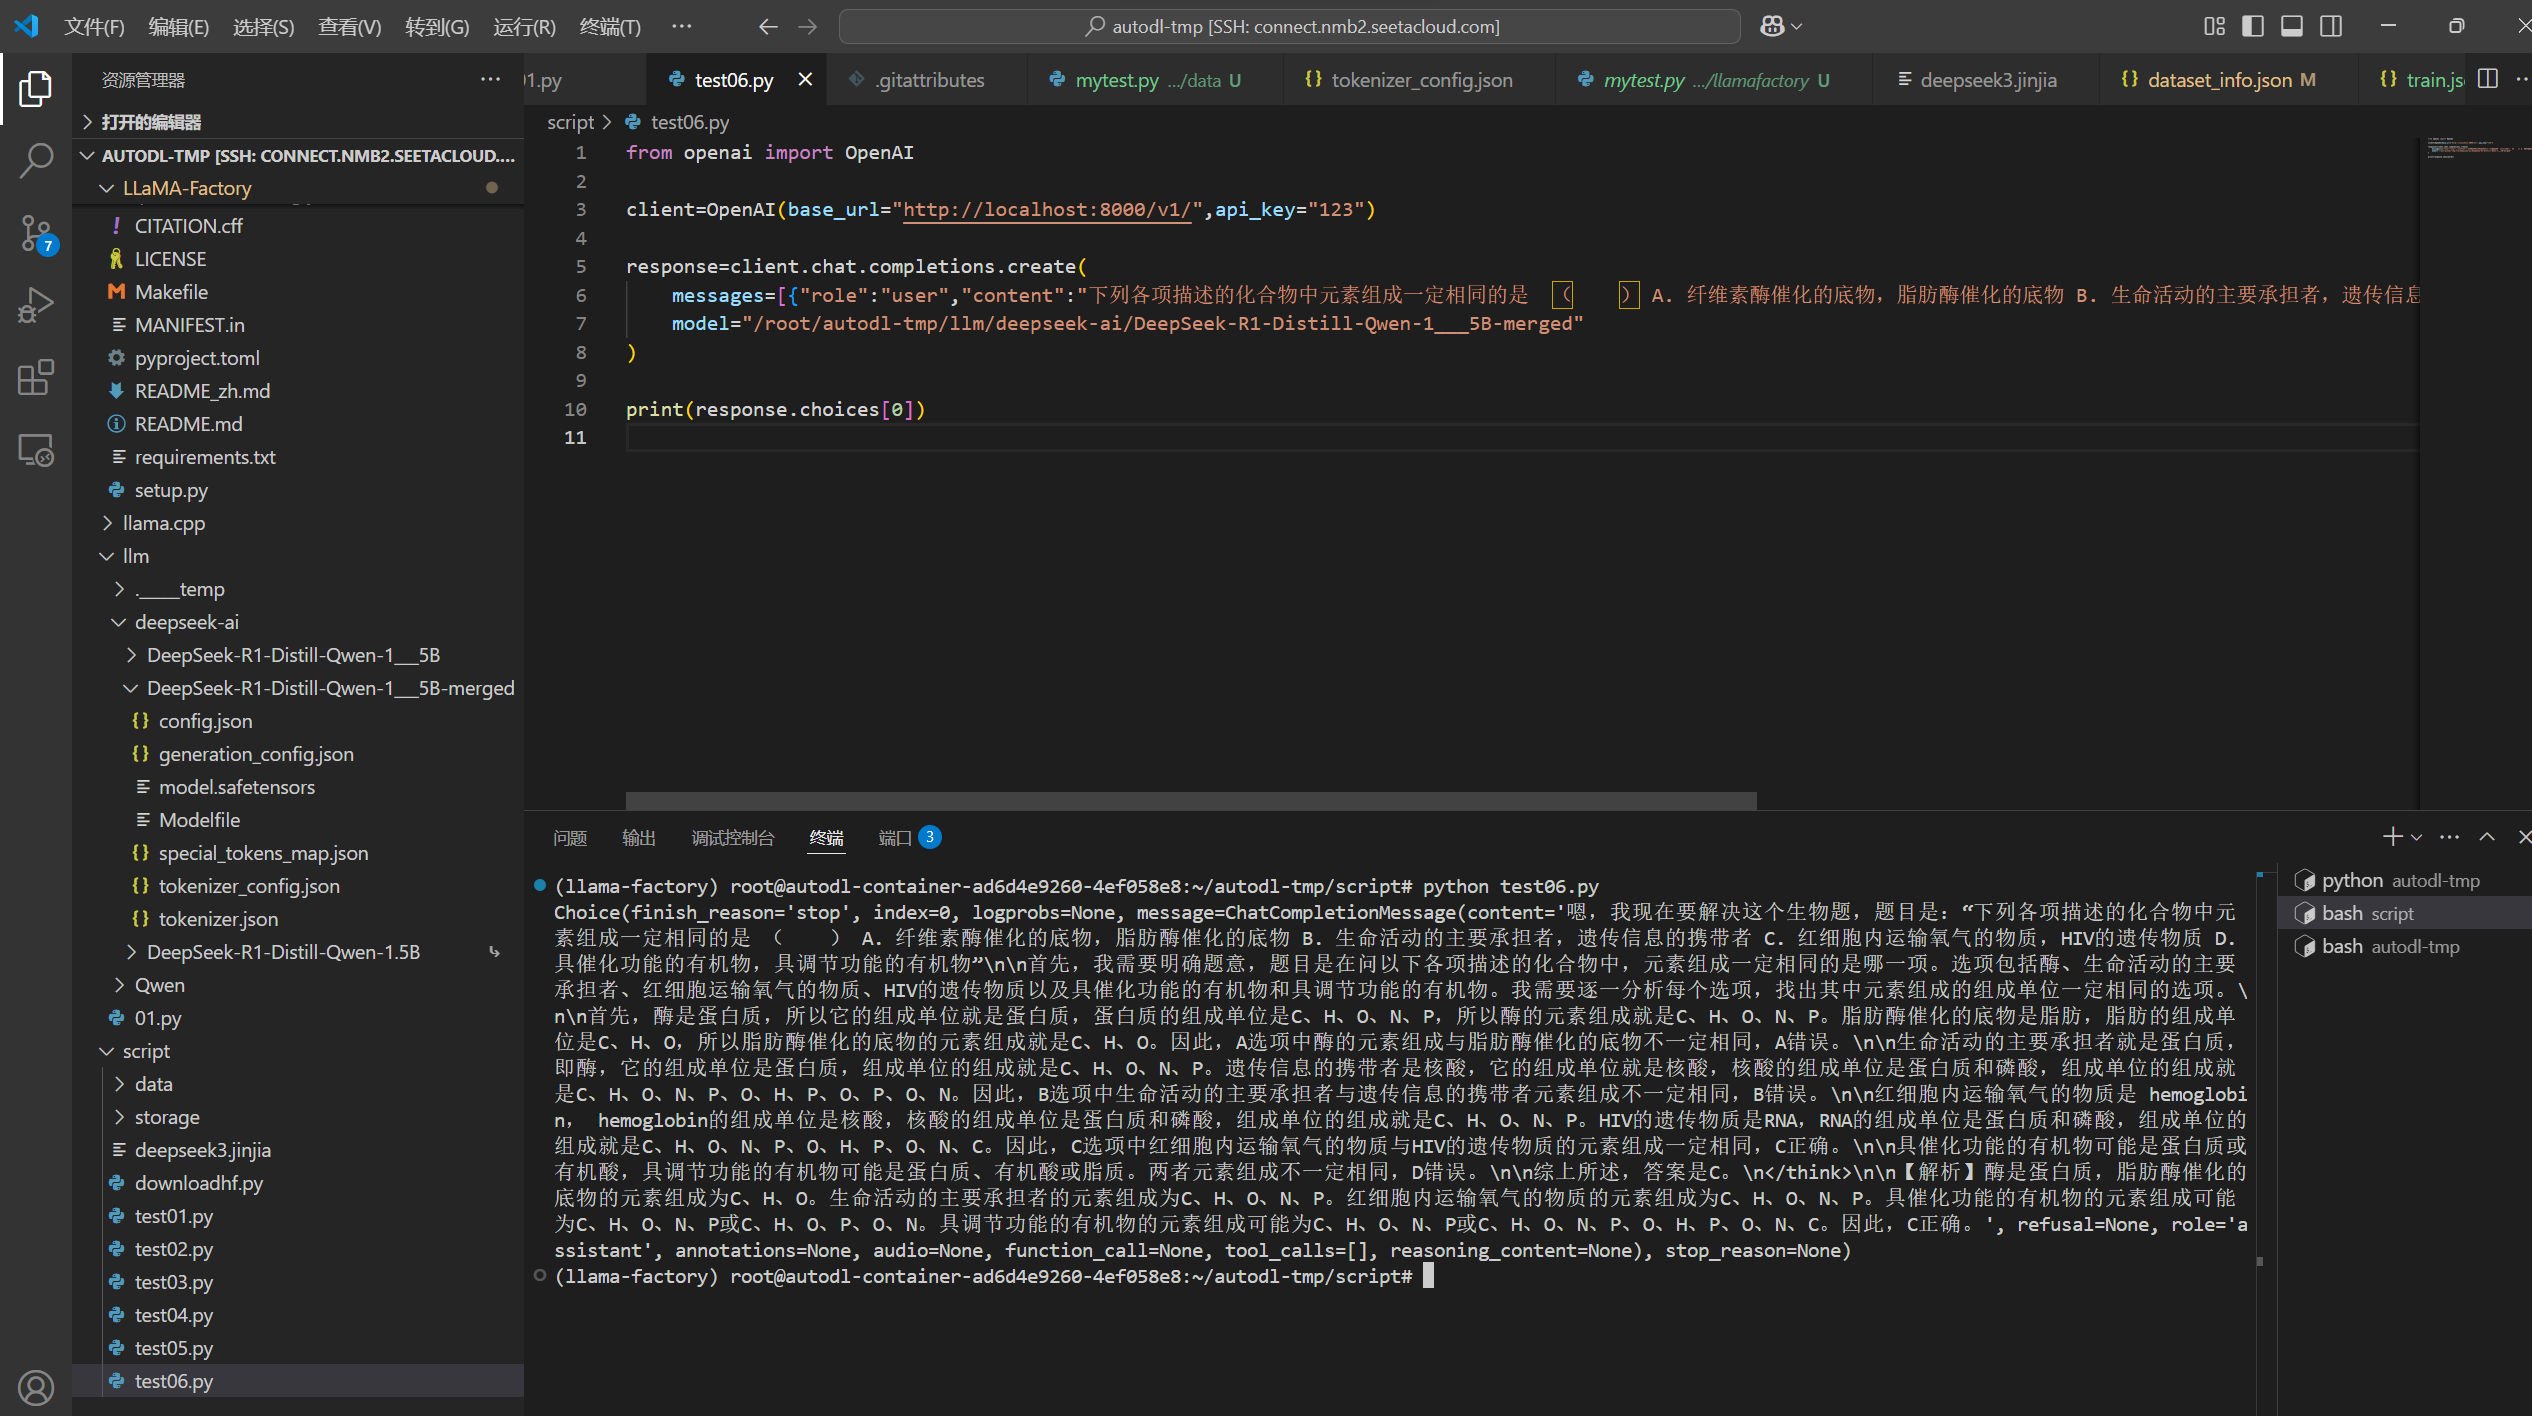The image size is (2532, 1416).
Task: Toggle the Secondary Side Bar
Action: [x=2331, y=26]
